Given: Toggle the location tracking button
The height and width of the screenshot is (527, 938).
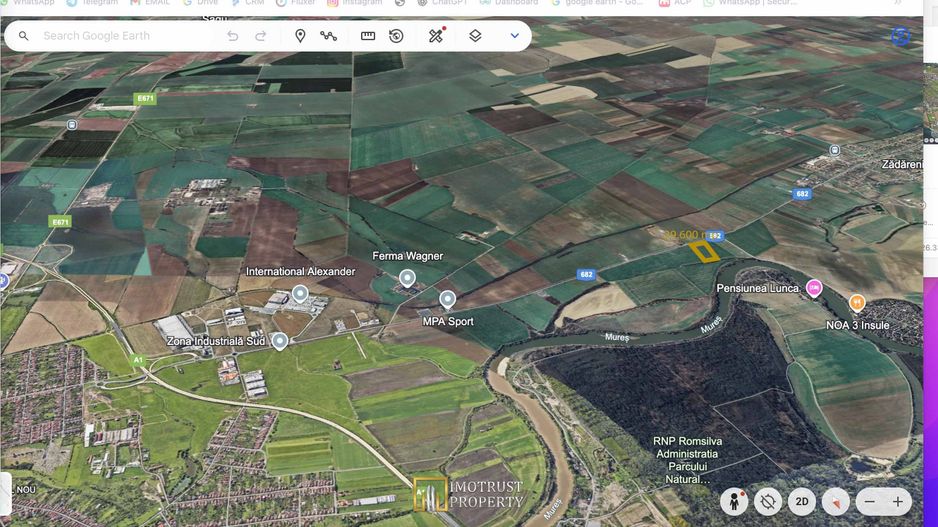Looking at the screenshot, I should (x=768, y=501).
